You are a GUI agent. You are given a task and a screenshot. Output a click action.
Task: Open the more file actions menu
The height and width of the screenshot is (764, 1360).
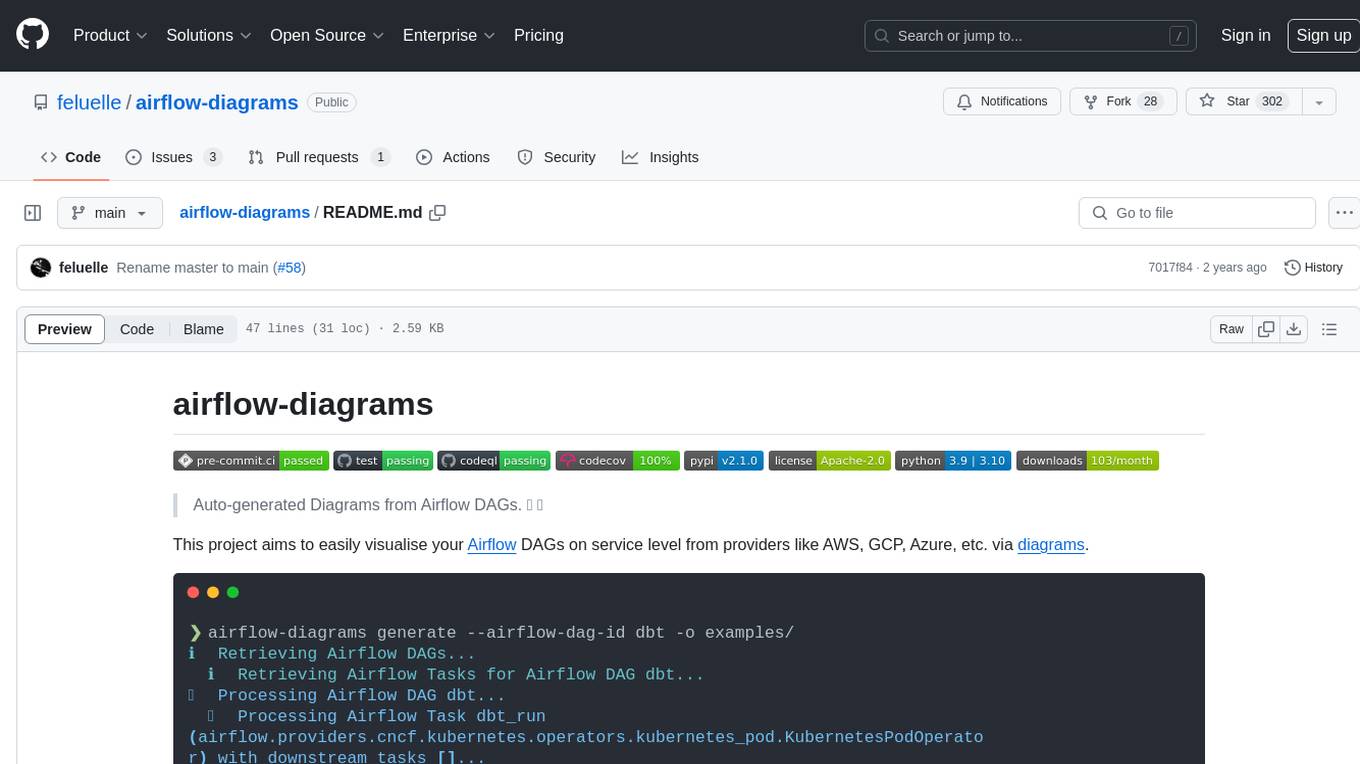pos(1344,213)
